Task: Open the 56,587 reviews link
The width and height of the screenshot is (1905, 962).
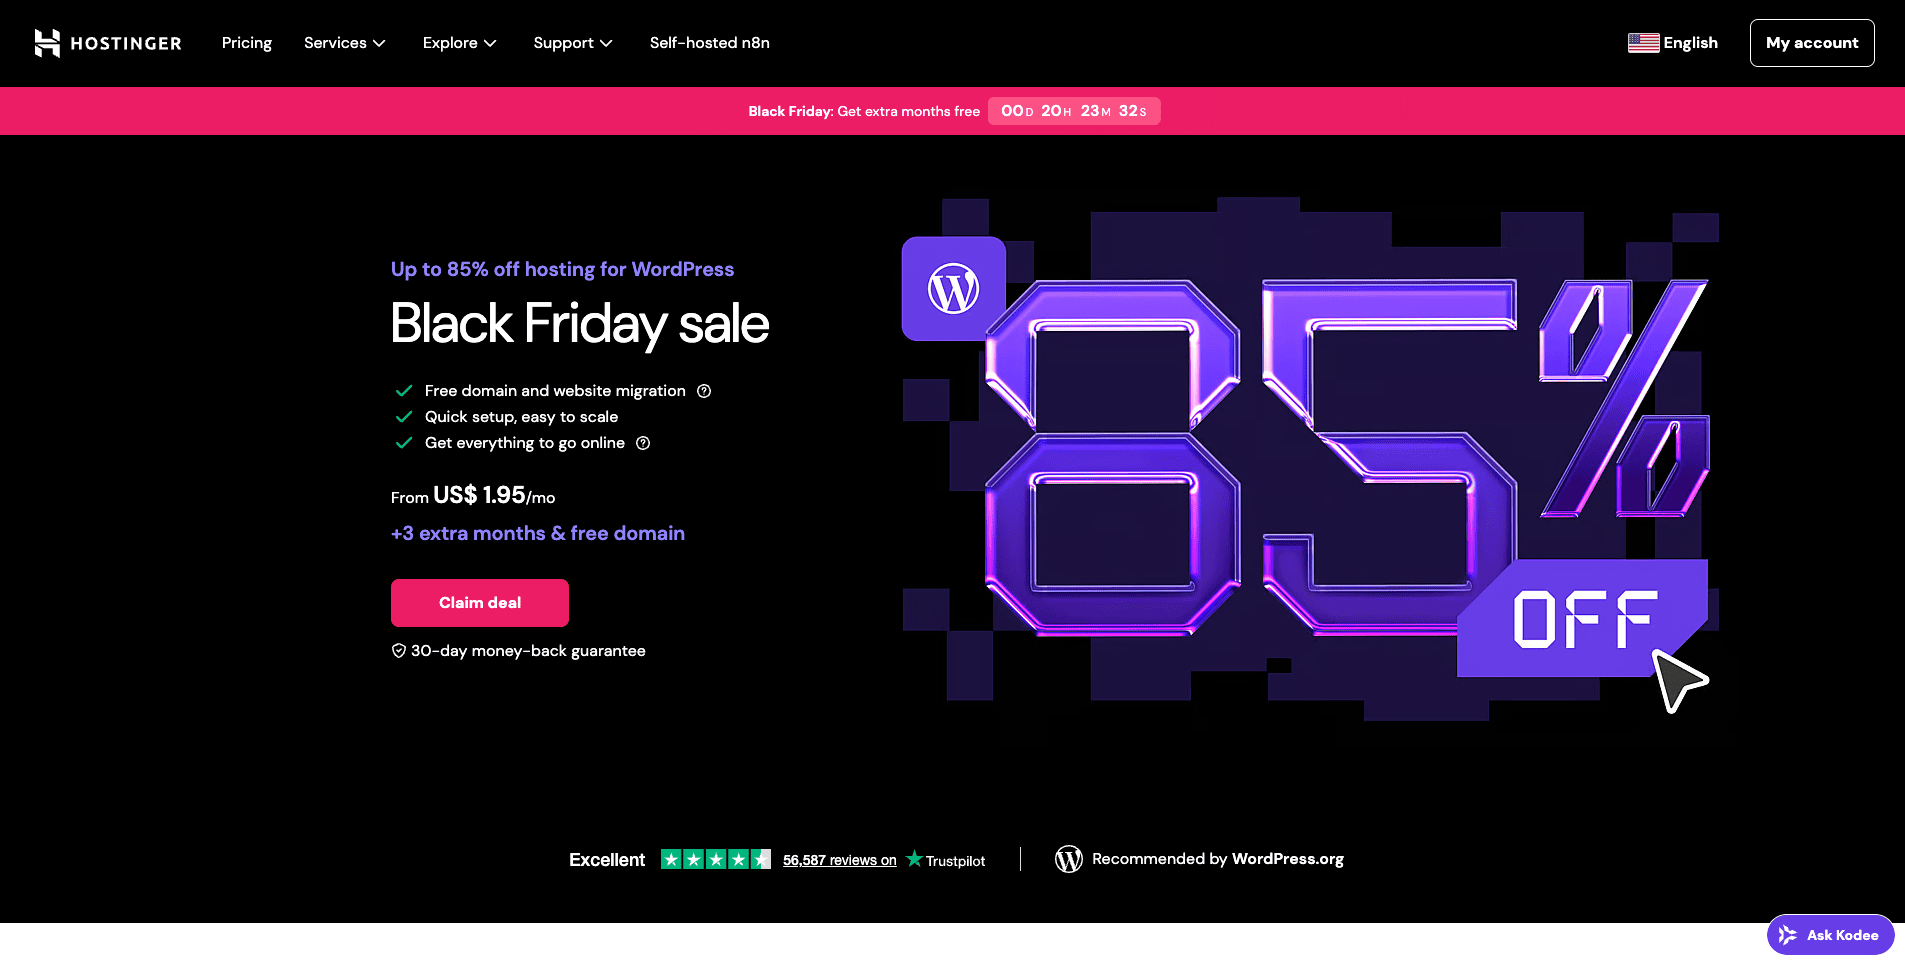Action: point(839,860)
